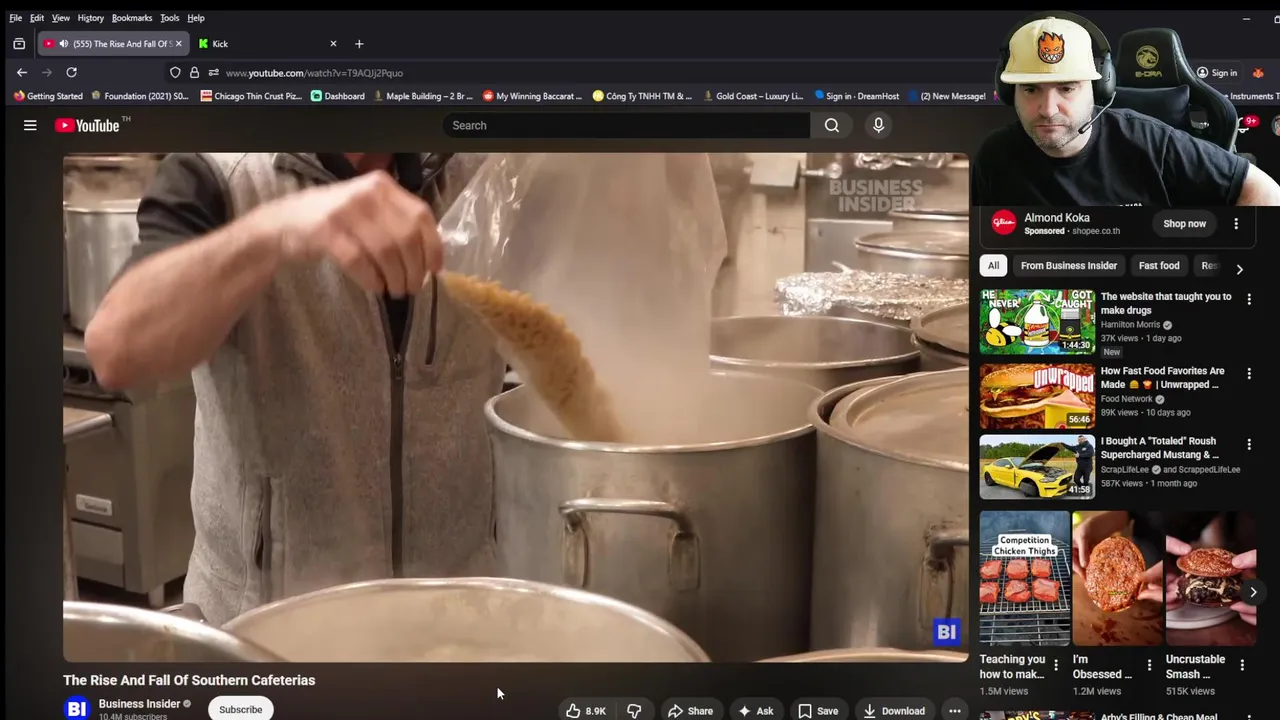Click the search magnifier button

point(832,125)
